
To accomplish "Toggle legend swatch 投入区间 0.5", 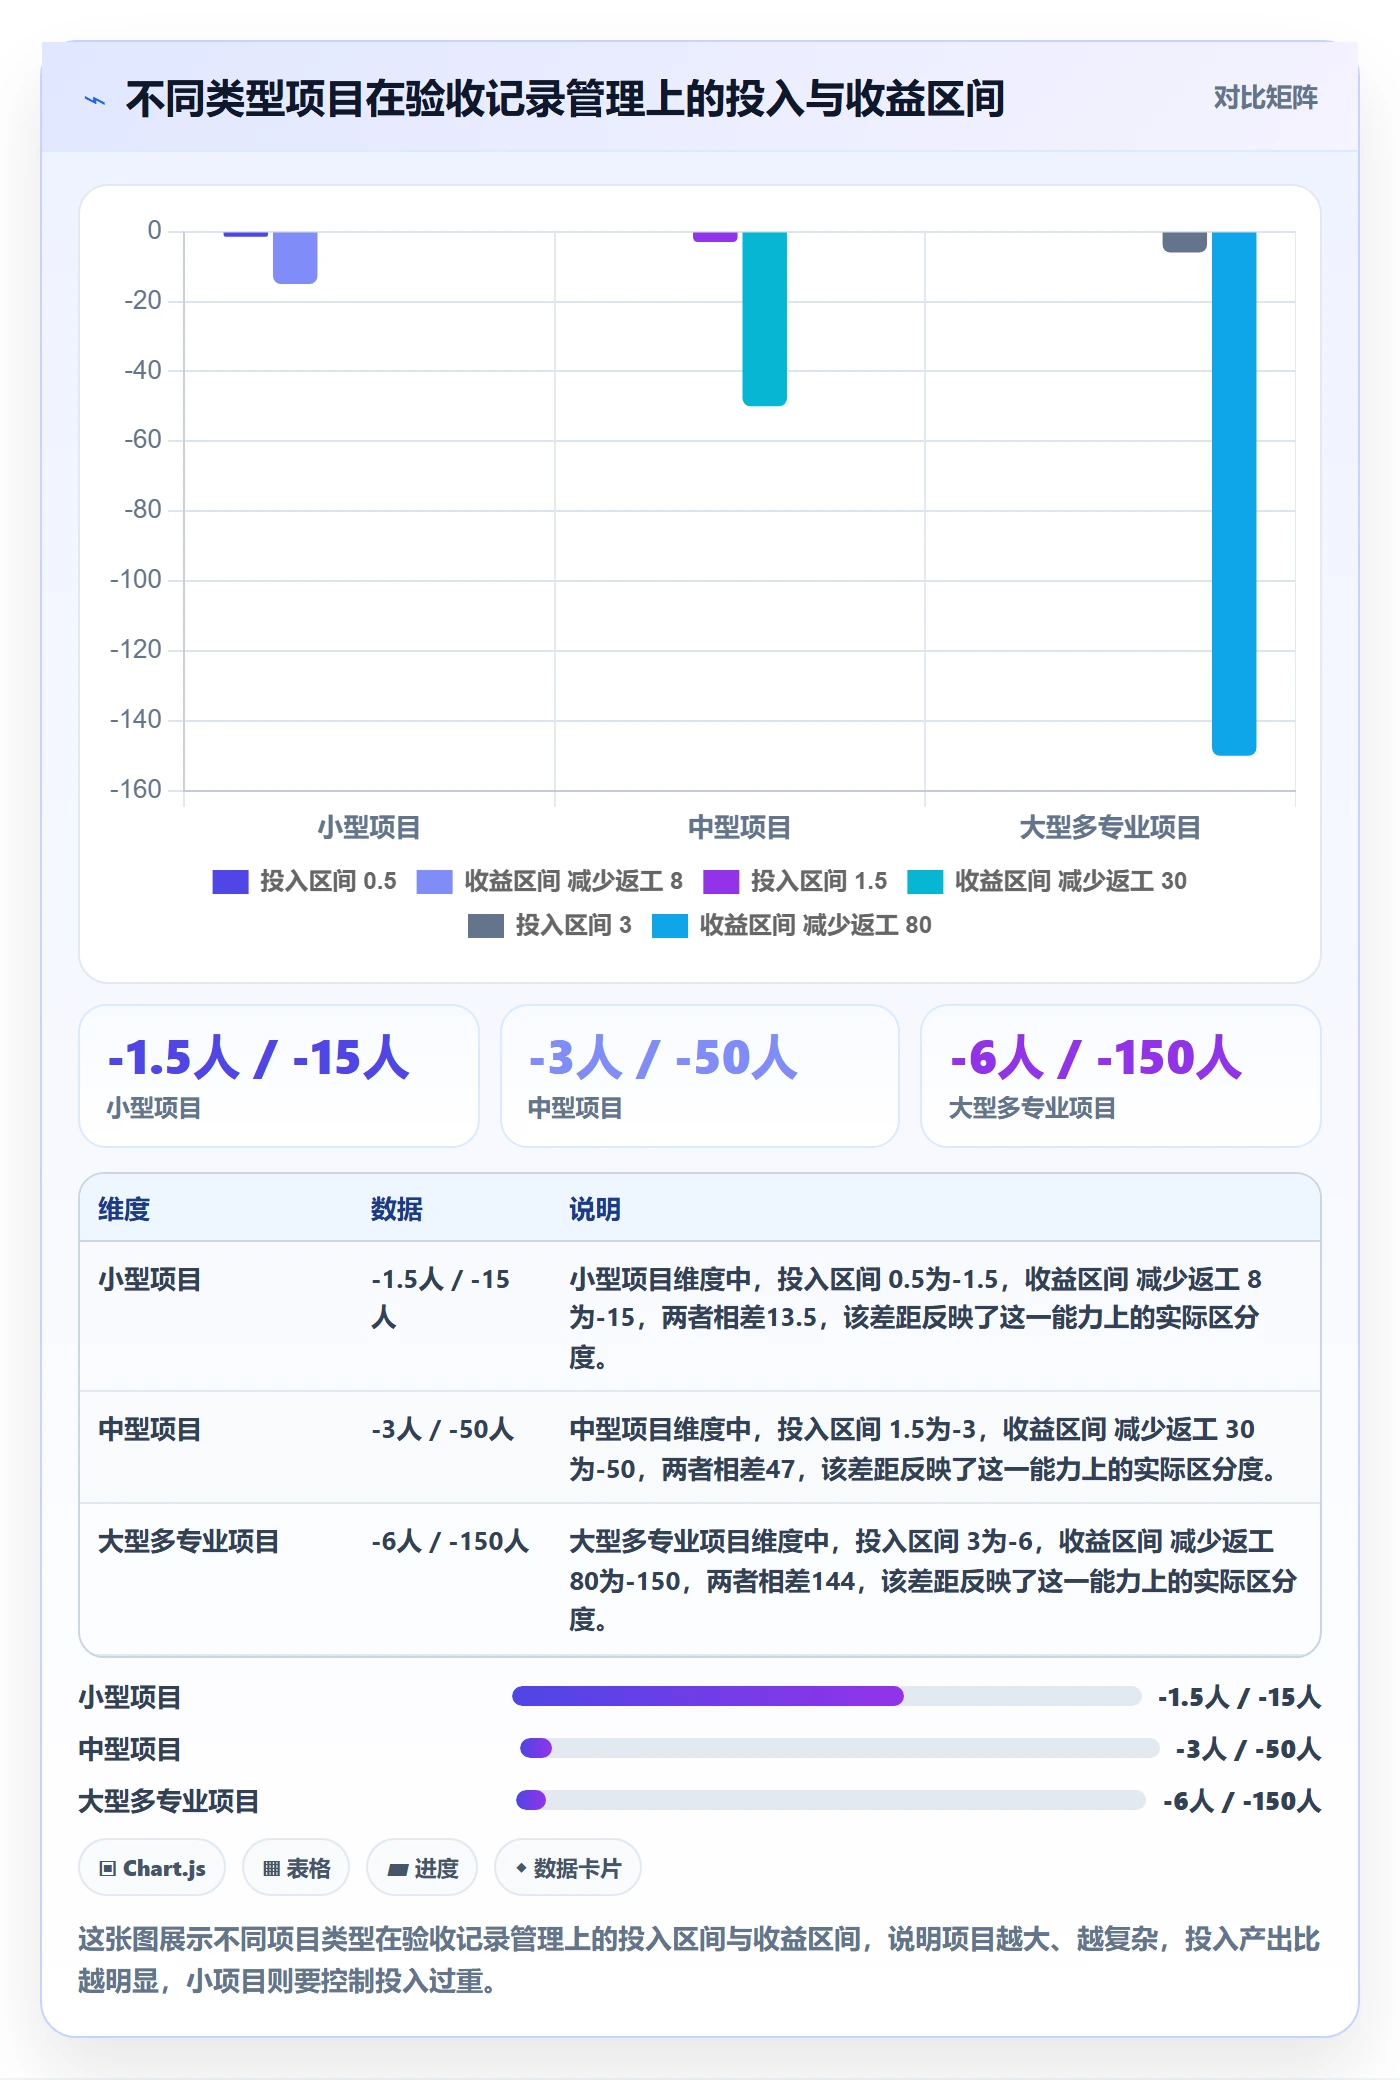I will (x=230, y=881).
